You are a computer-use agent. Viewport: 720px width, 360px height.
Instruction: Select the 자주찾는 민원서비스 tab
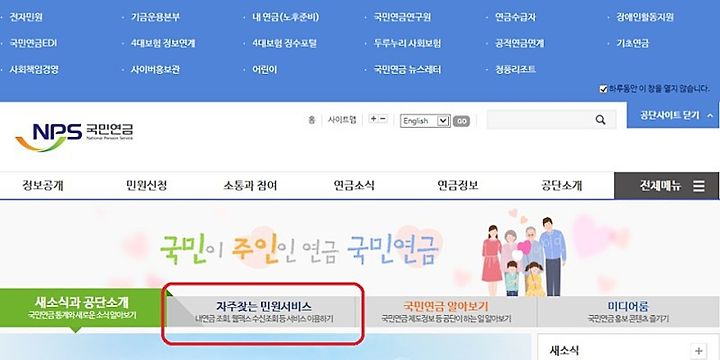point(264,312)
